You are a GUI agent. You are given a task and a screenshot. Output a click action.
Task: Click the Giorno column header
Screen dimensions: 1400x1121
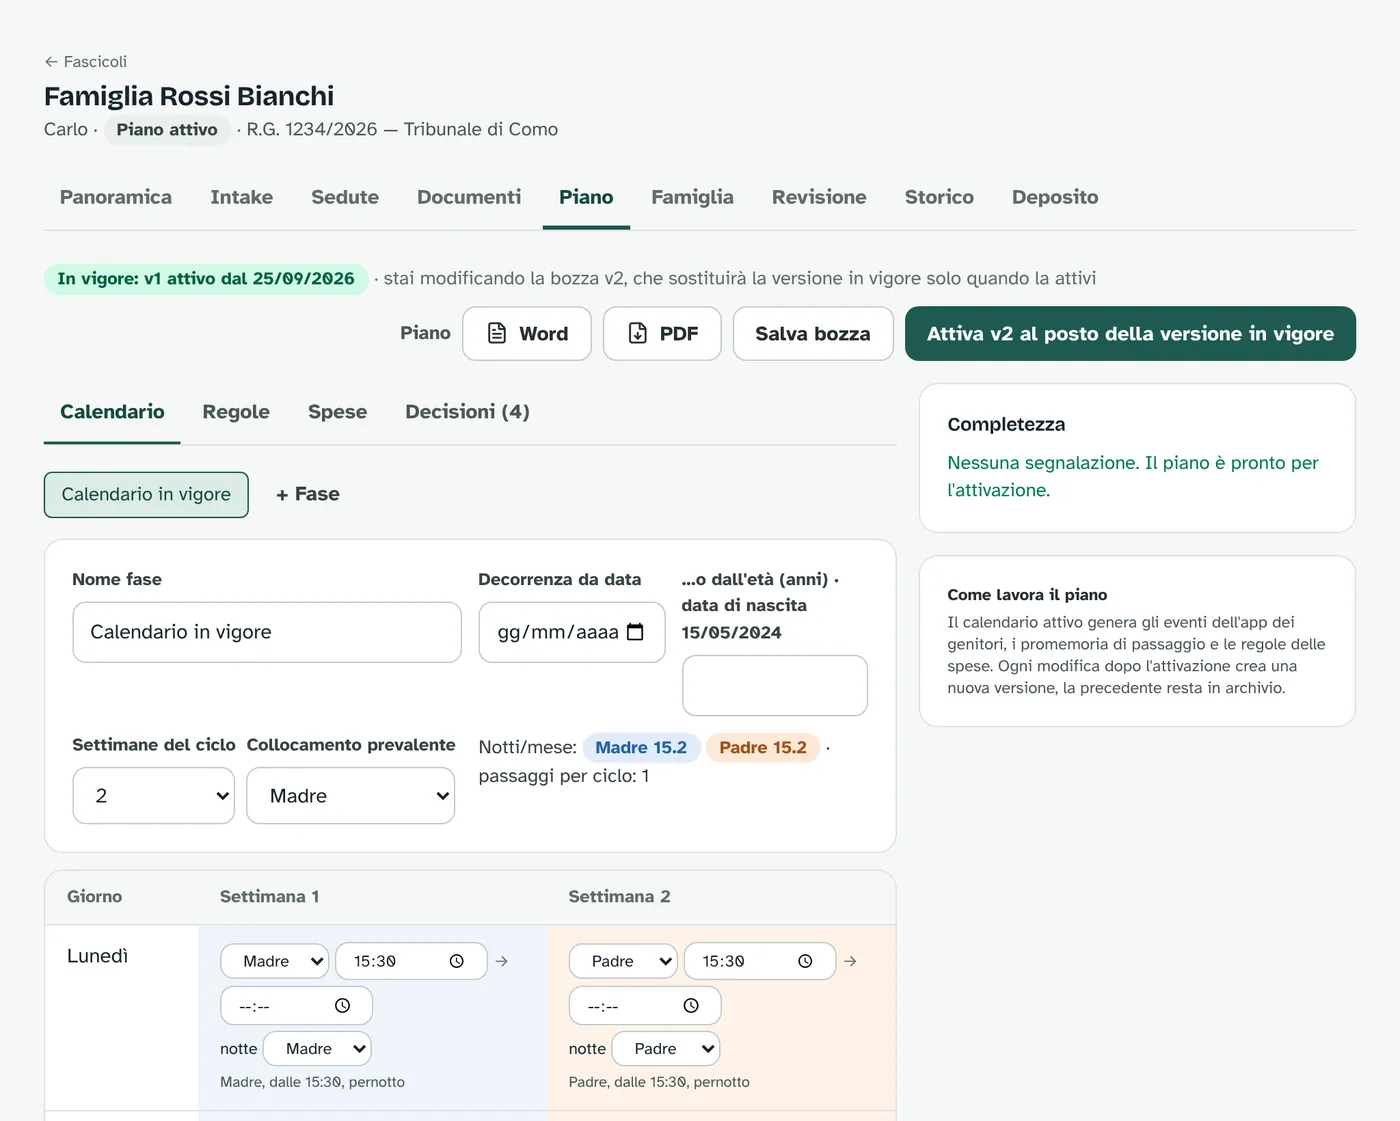click(95, 897)
